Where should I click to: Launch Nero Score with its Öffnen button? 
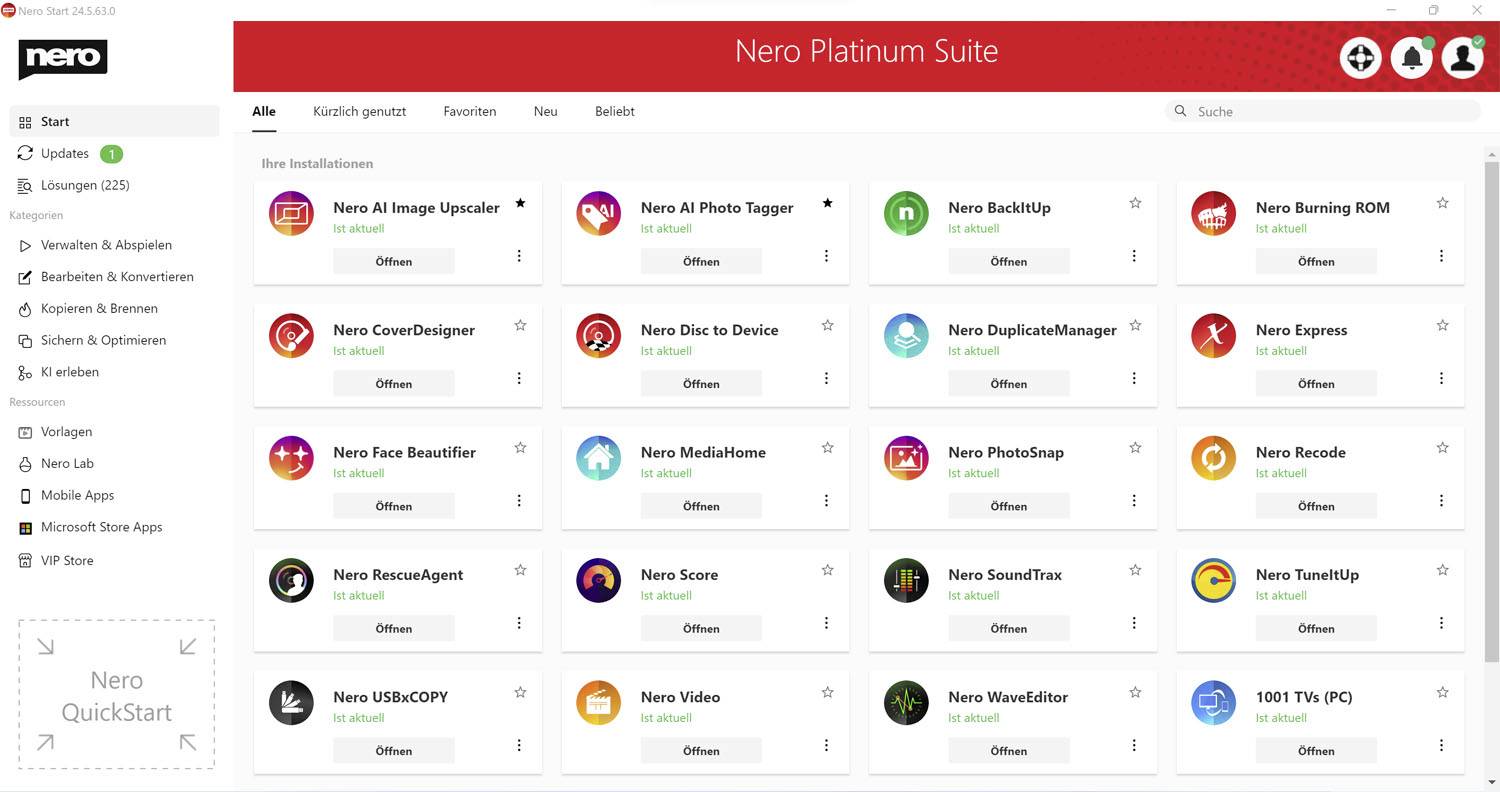click(x=701, y=628)
